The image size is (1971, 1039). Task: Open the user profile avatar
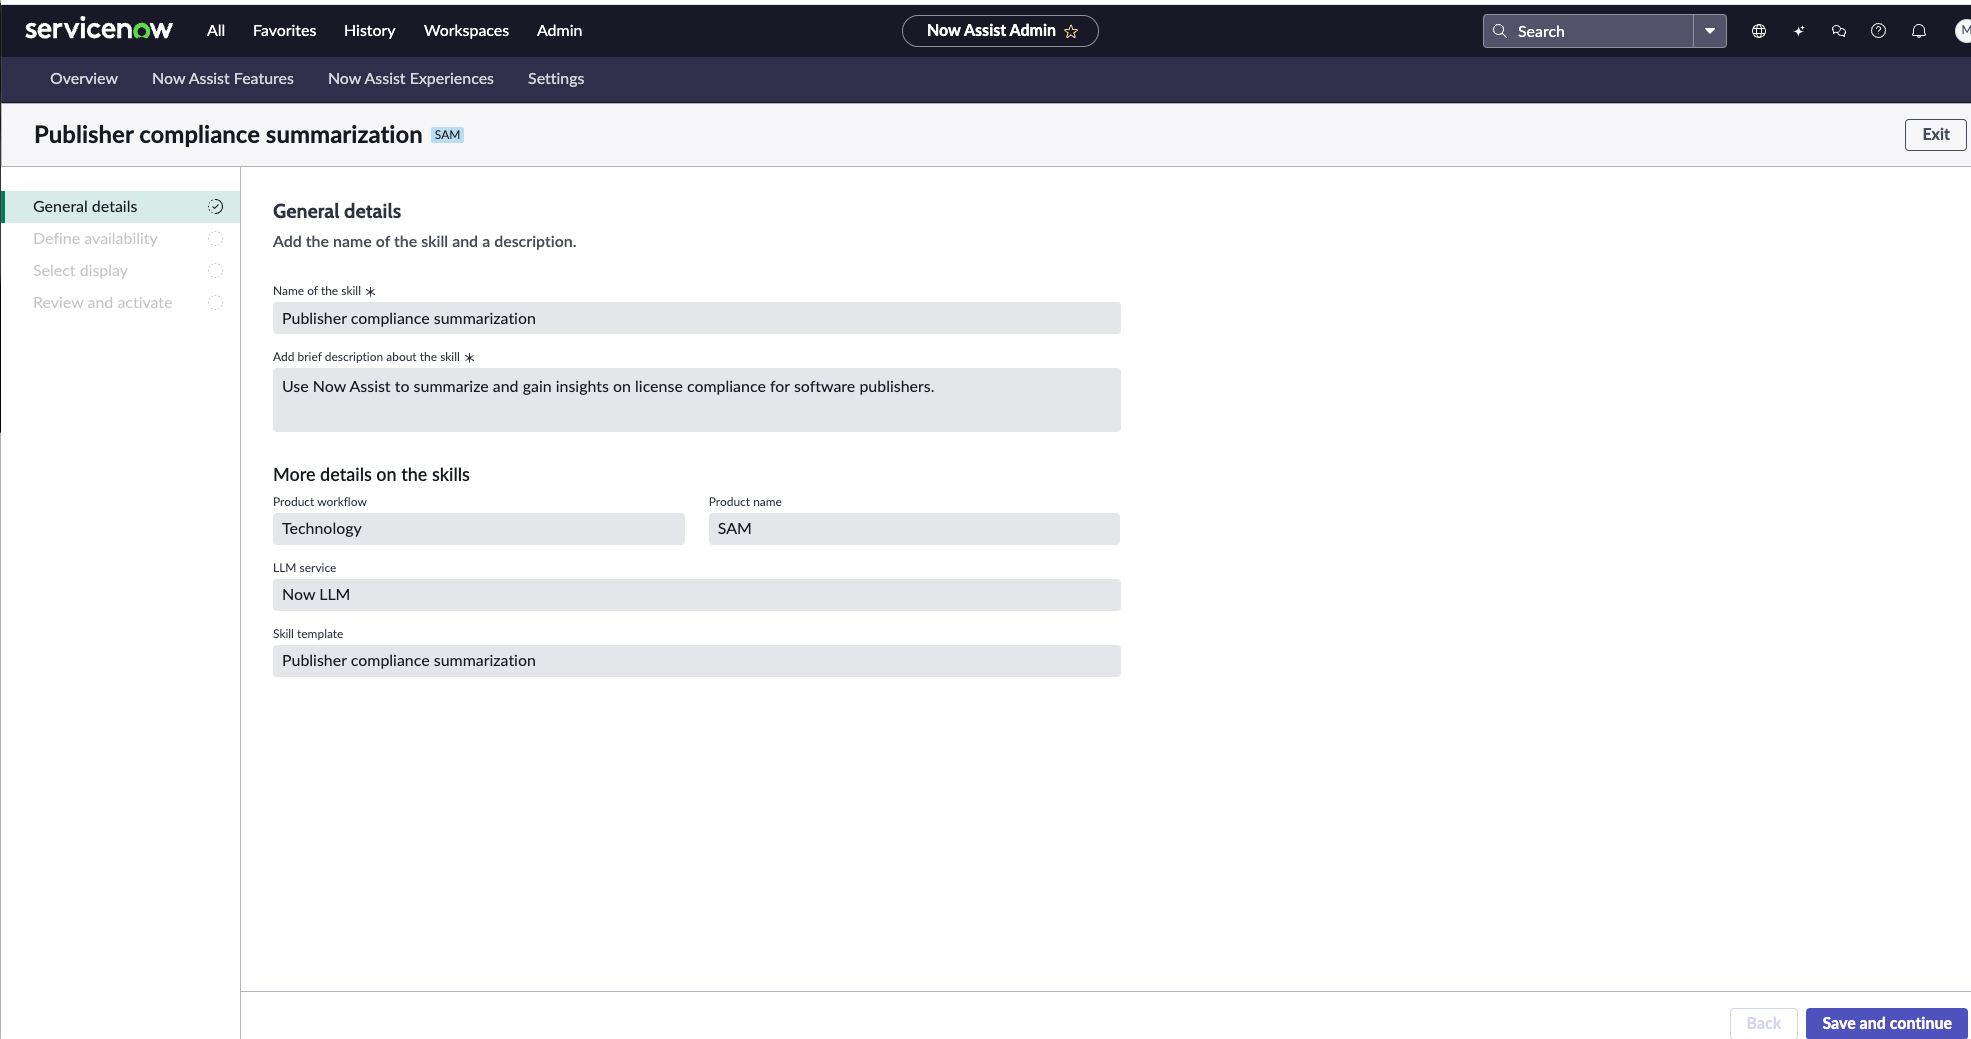point(1963,31)
